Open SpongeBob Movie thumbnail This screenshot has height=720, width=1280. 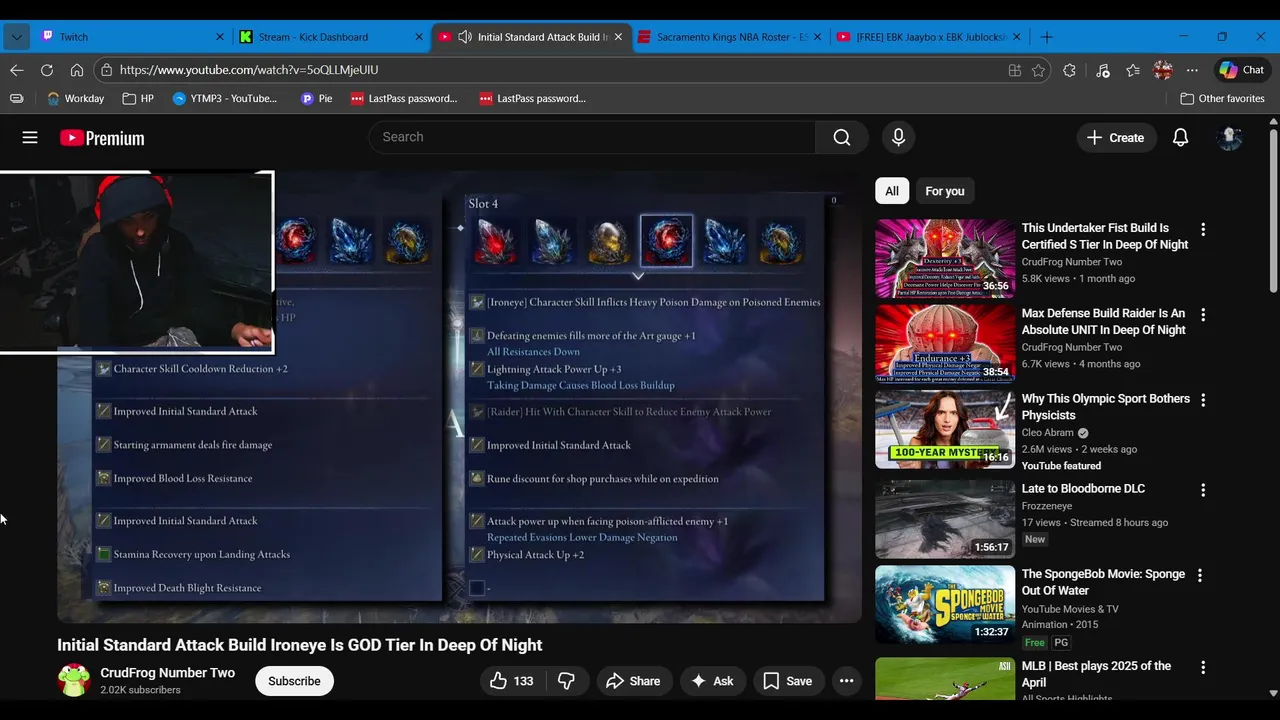pos(945,605)
